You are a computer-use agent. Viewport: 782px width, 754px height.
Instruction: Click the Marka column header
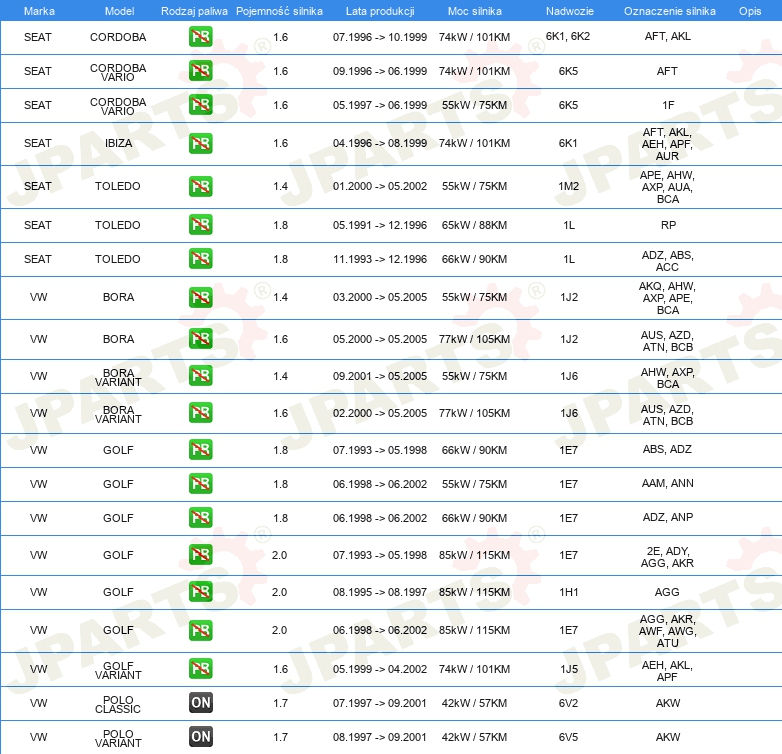[39, 11]
